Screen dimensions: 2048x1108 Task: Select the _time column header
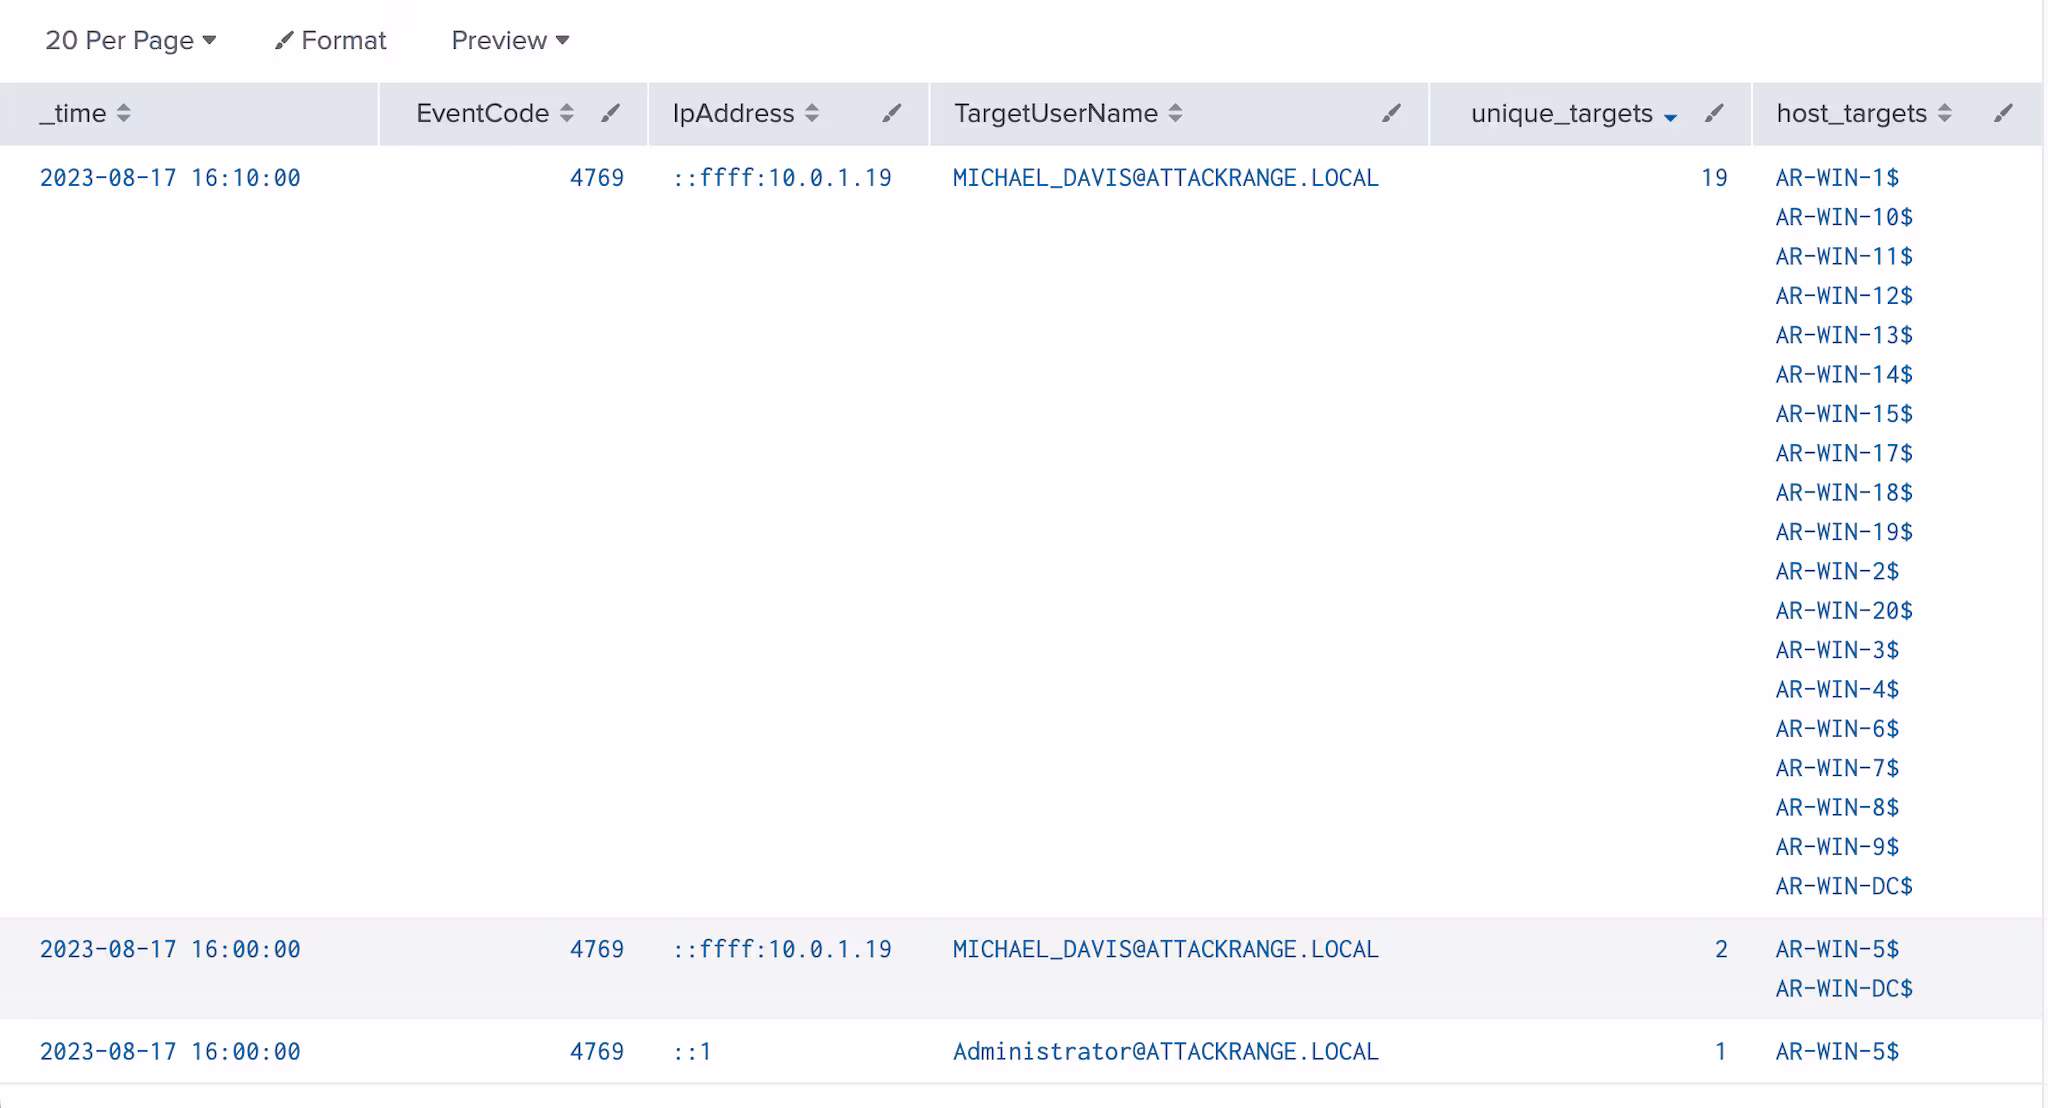73,113
